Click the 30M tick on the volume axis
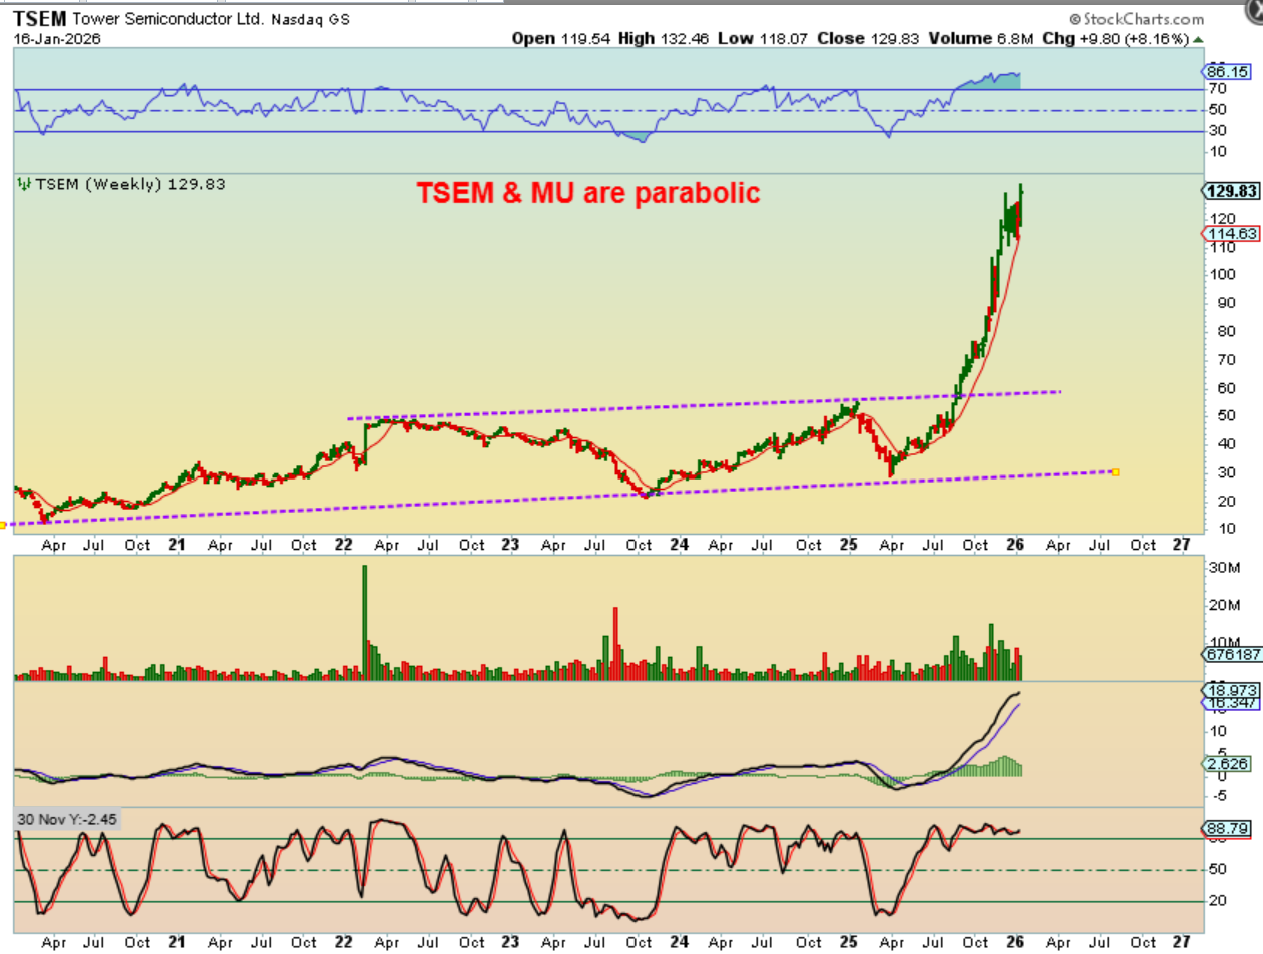1263x954 pixels. click(x=1224, y=567)
